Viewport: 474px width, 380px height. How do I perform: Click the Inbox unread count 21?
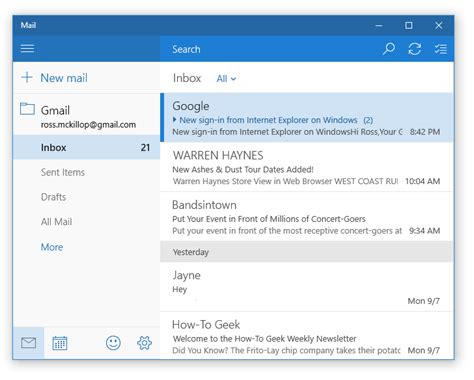145,147
